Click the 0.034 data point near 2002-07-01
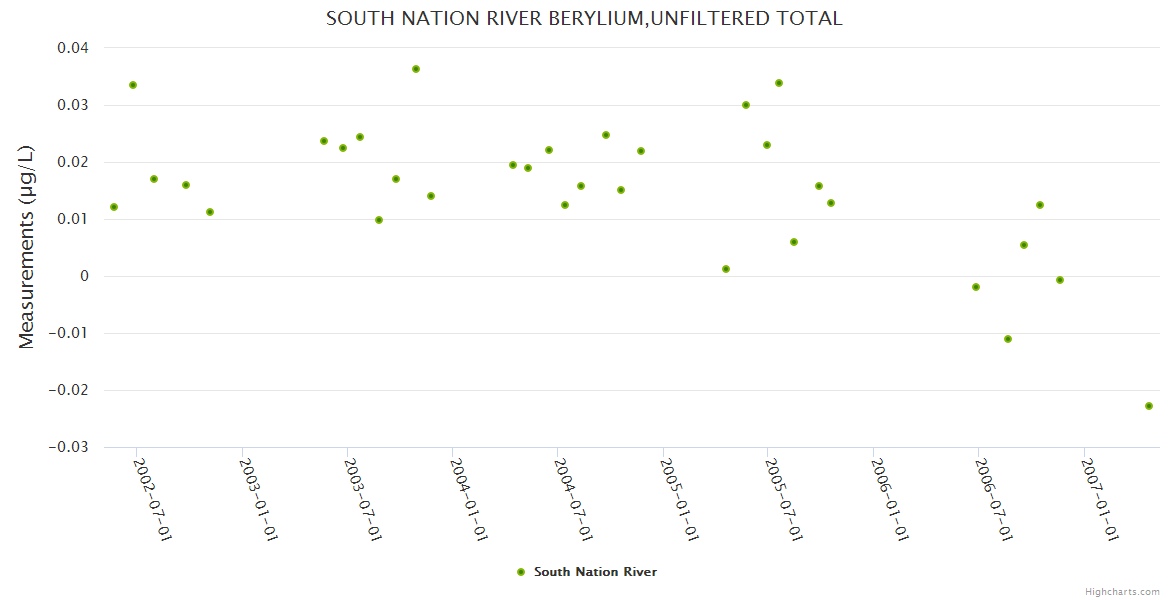This screenshot has height=600, width=1170. (x=133, y=85)
